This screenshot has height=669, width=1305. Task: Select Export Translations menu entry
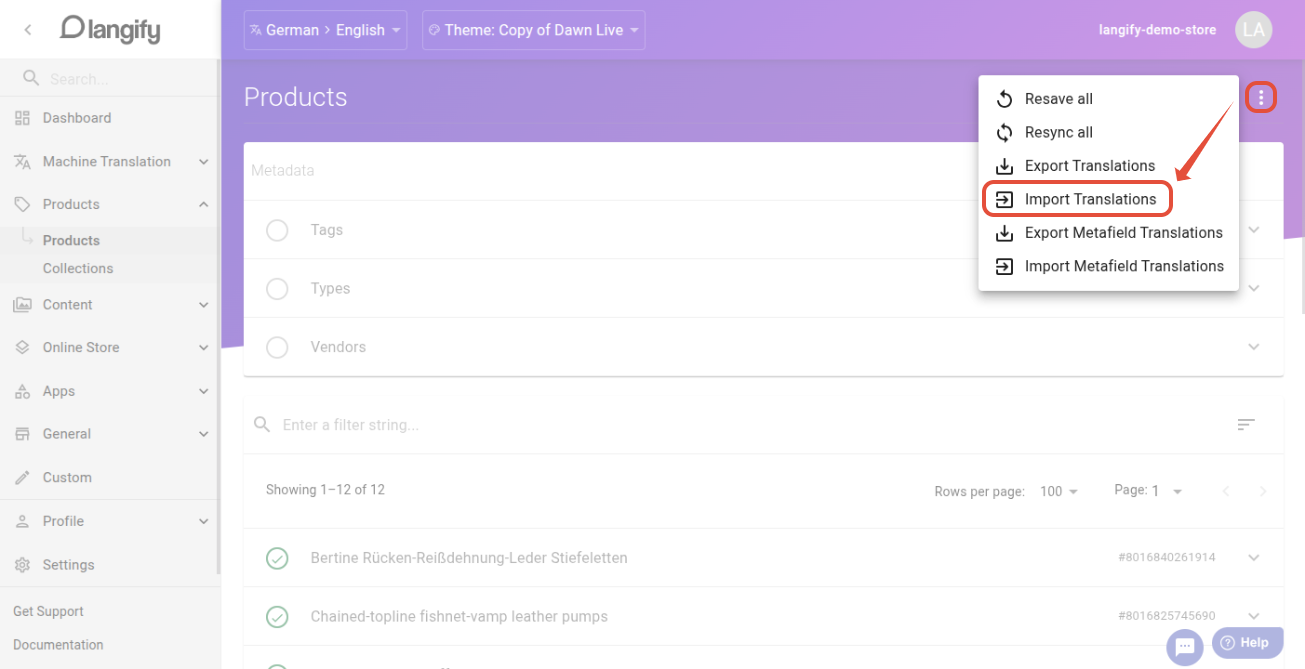pos(1108,166)
